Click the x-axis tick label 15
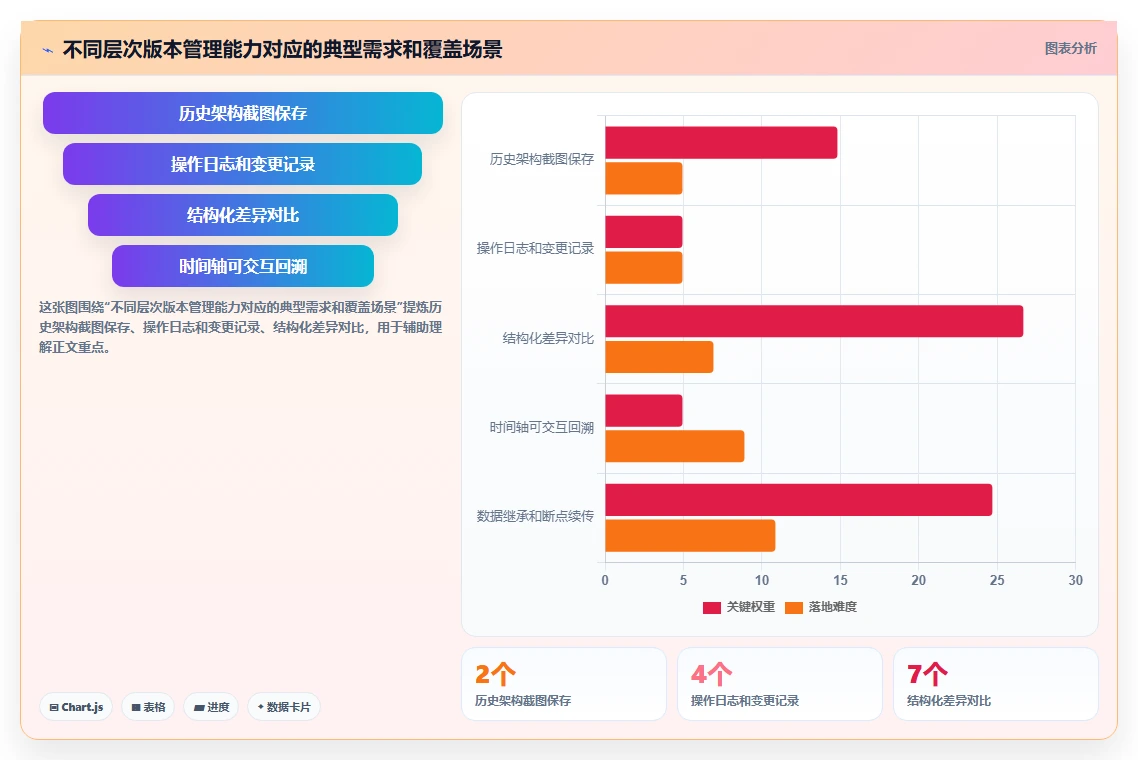Image resolution: width=1138 pixels, height=760 pixels. (x=840, y=580)
